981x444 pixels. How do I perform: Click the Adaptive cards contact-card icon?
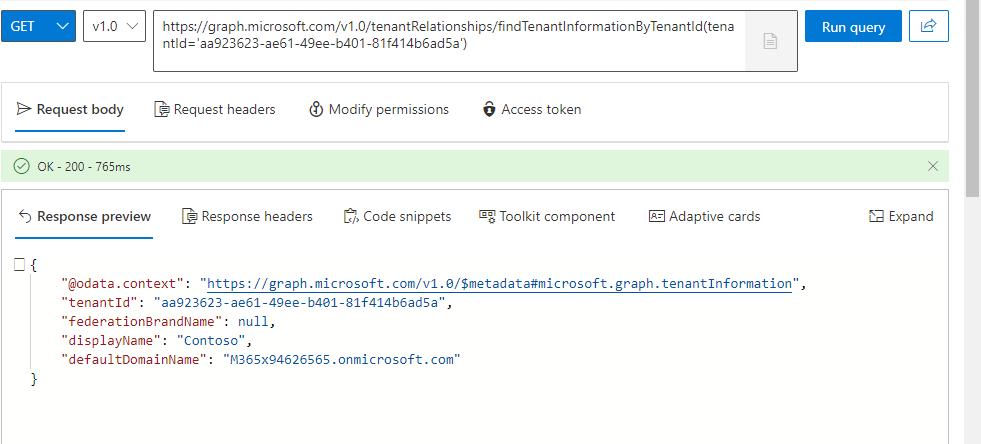click(657, 216)
